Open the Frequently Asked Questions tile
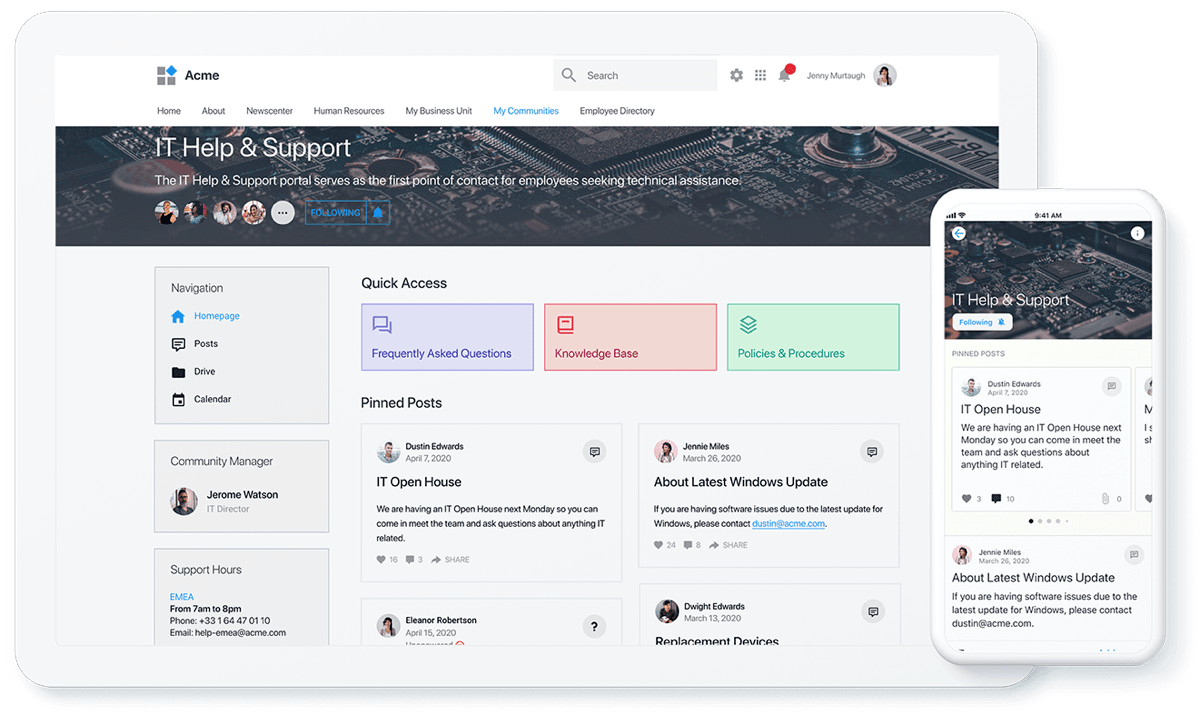 [x=447, y=337]
